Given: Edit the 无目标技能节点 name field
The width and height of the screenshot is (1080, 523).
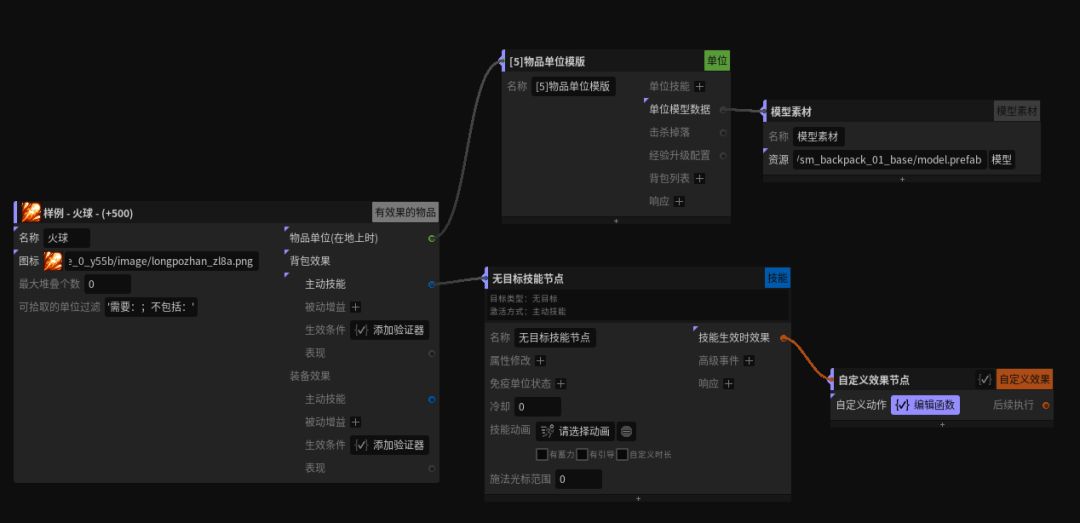Looking at the screenshot, I should click(x=555, y=337).
